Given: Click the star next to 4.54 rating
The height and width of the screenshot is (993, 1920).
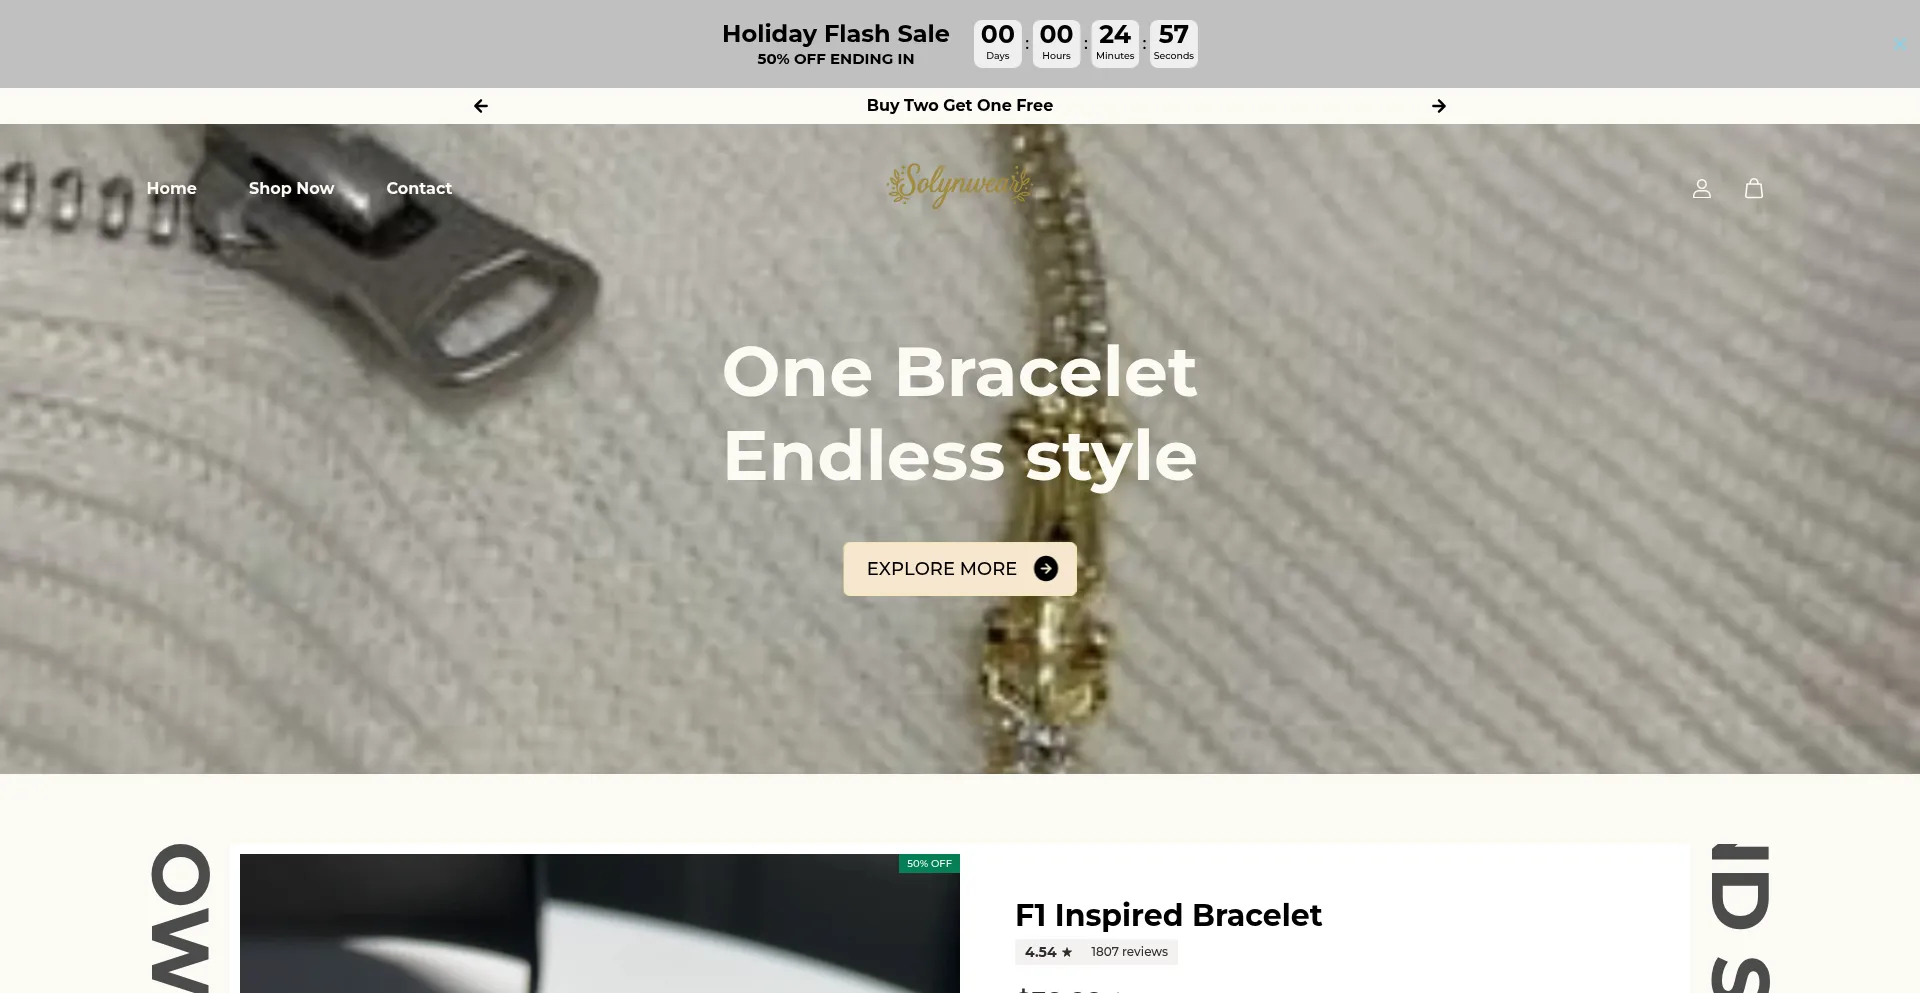Looking at the screenshot, I should (1067, 952).
